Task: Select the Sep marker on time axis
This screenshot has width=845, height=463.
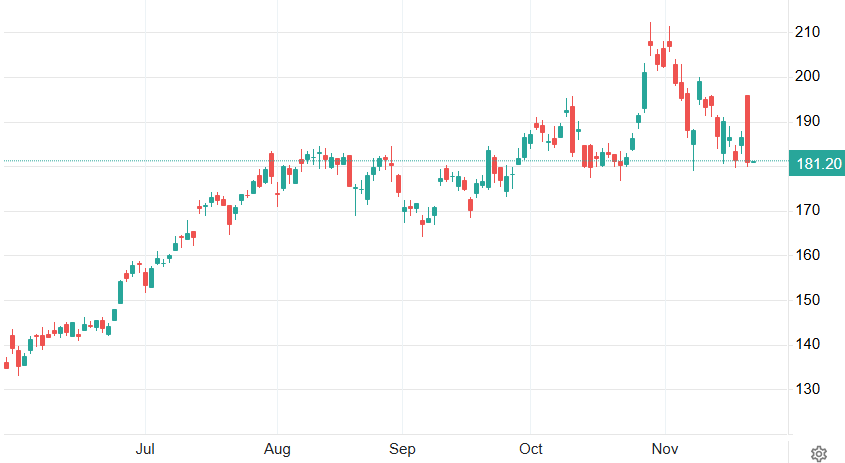Action: point(401,449)
